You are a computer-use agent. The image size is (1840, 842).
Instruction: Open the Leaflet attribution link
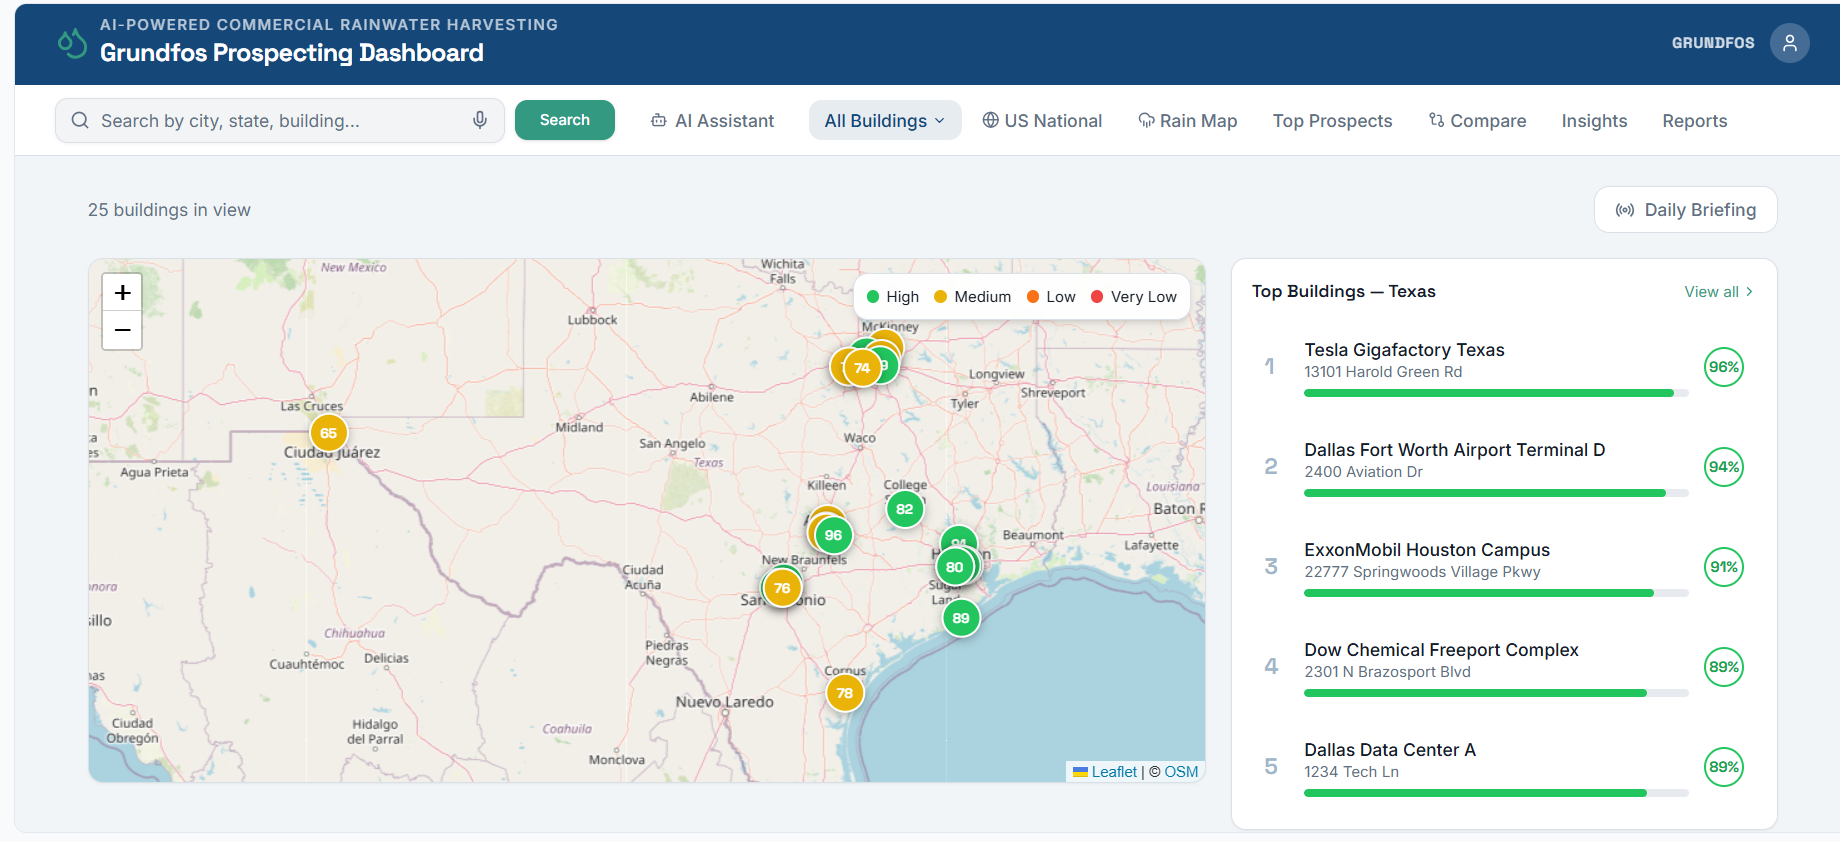(x=1114, y=772)
